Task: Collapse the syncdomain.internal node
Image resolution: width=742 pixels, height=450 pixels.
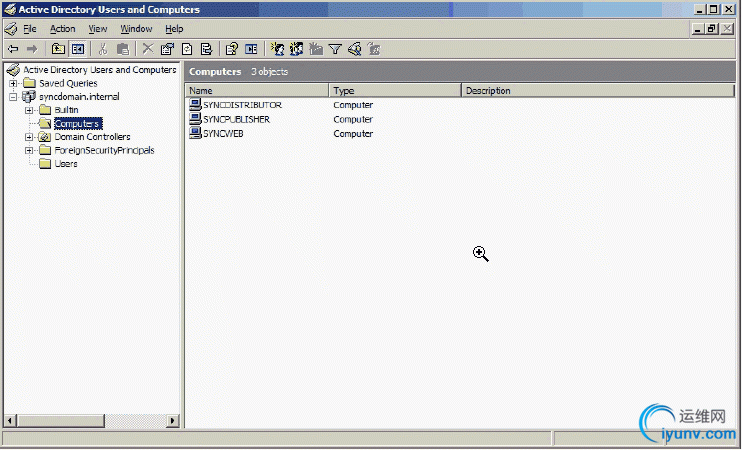Action: pos(13,97)
